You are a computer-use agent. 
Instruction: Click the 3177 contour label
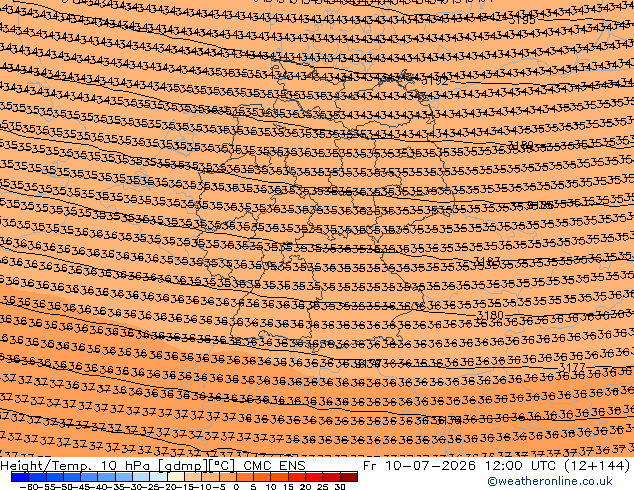[572, 367]
